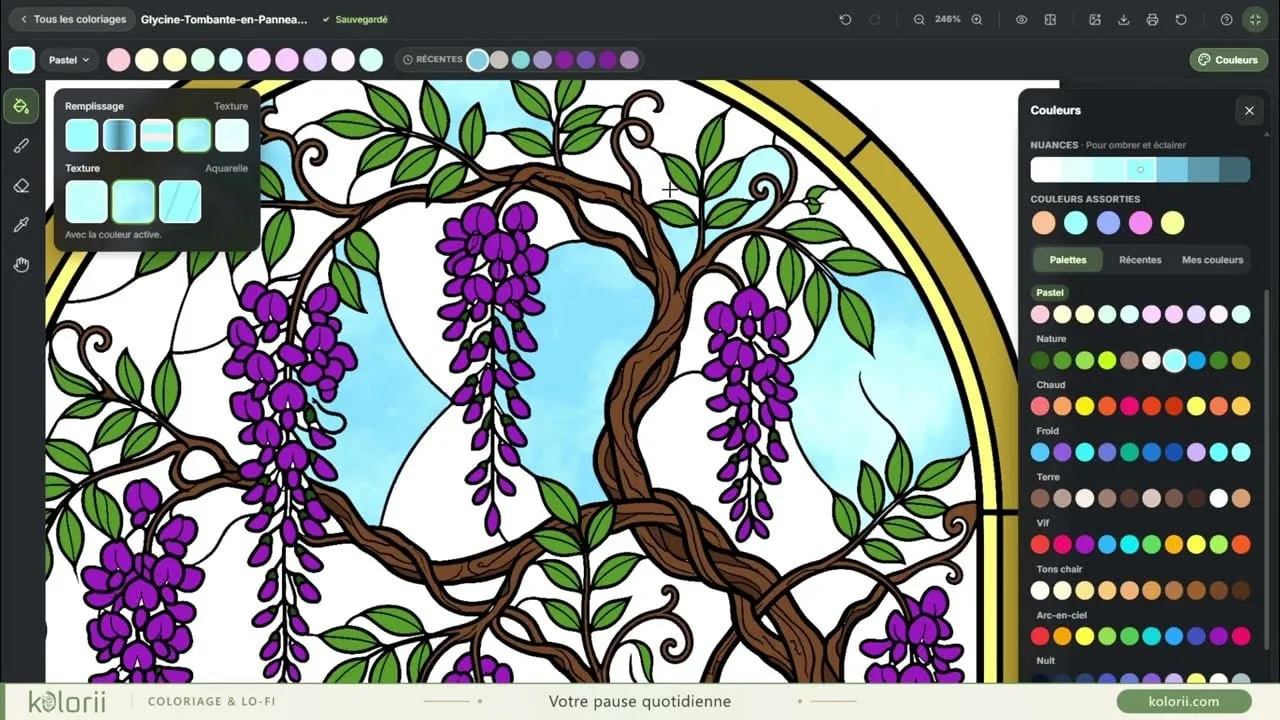Toggle the Couleurs panel button

(x=1228, y=60)
